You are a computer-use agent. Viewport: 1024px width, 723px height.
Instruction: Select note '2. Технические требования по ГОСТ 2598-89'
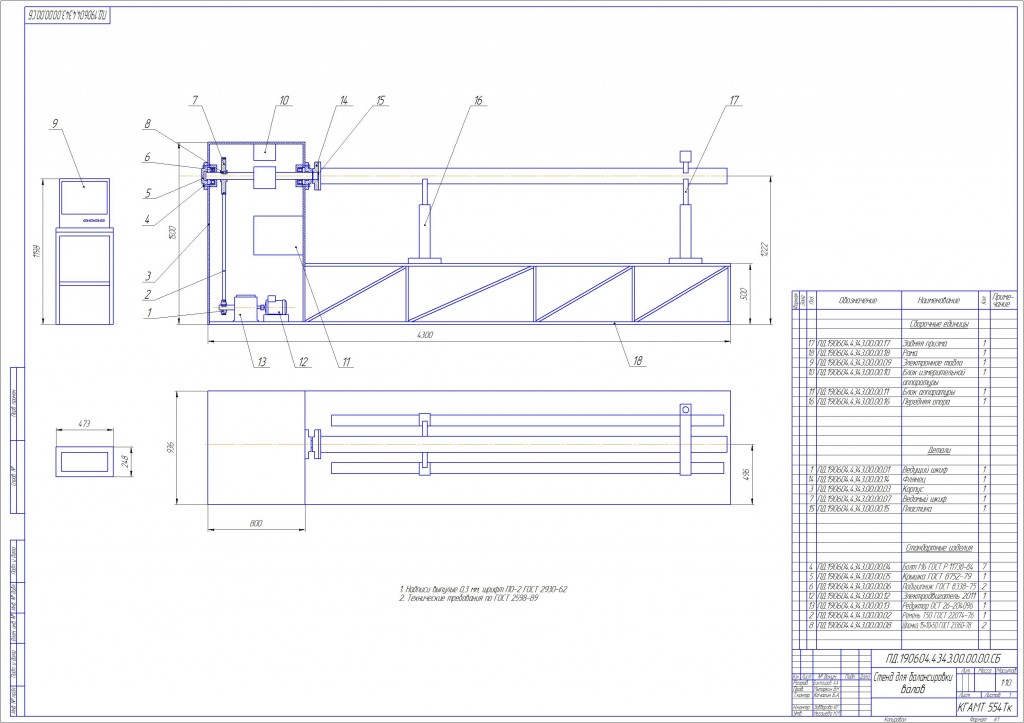point(469,598)
